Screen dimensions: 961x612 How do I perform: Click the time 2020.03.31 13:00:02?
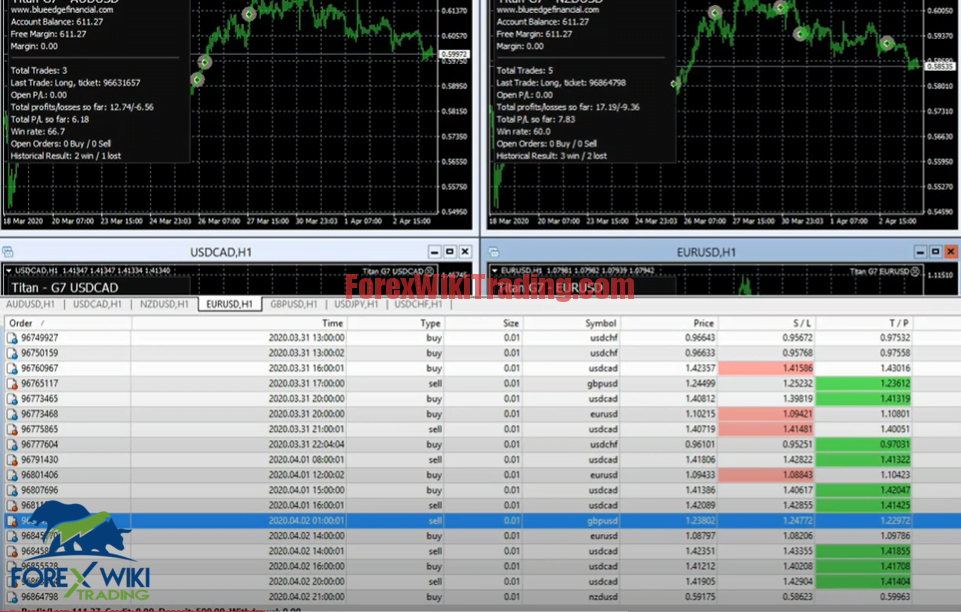pyautogui.click(x=306, y=353)
